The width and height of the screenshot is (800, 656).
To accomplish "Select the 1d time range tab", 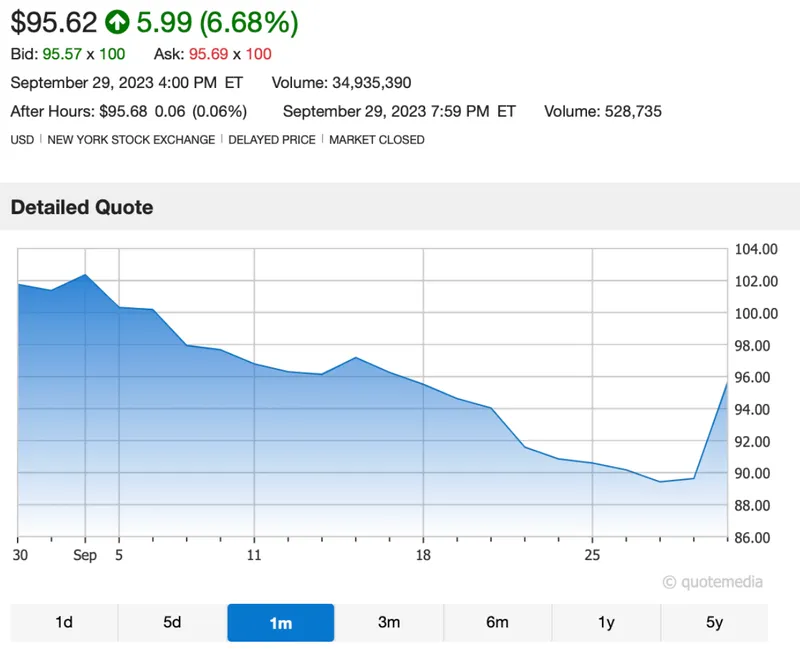I will [x=64, y=622].
